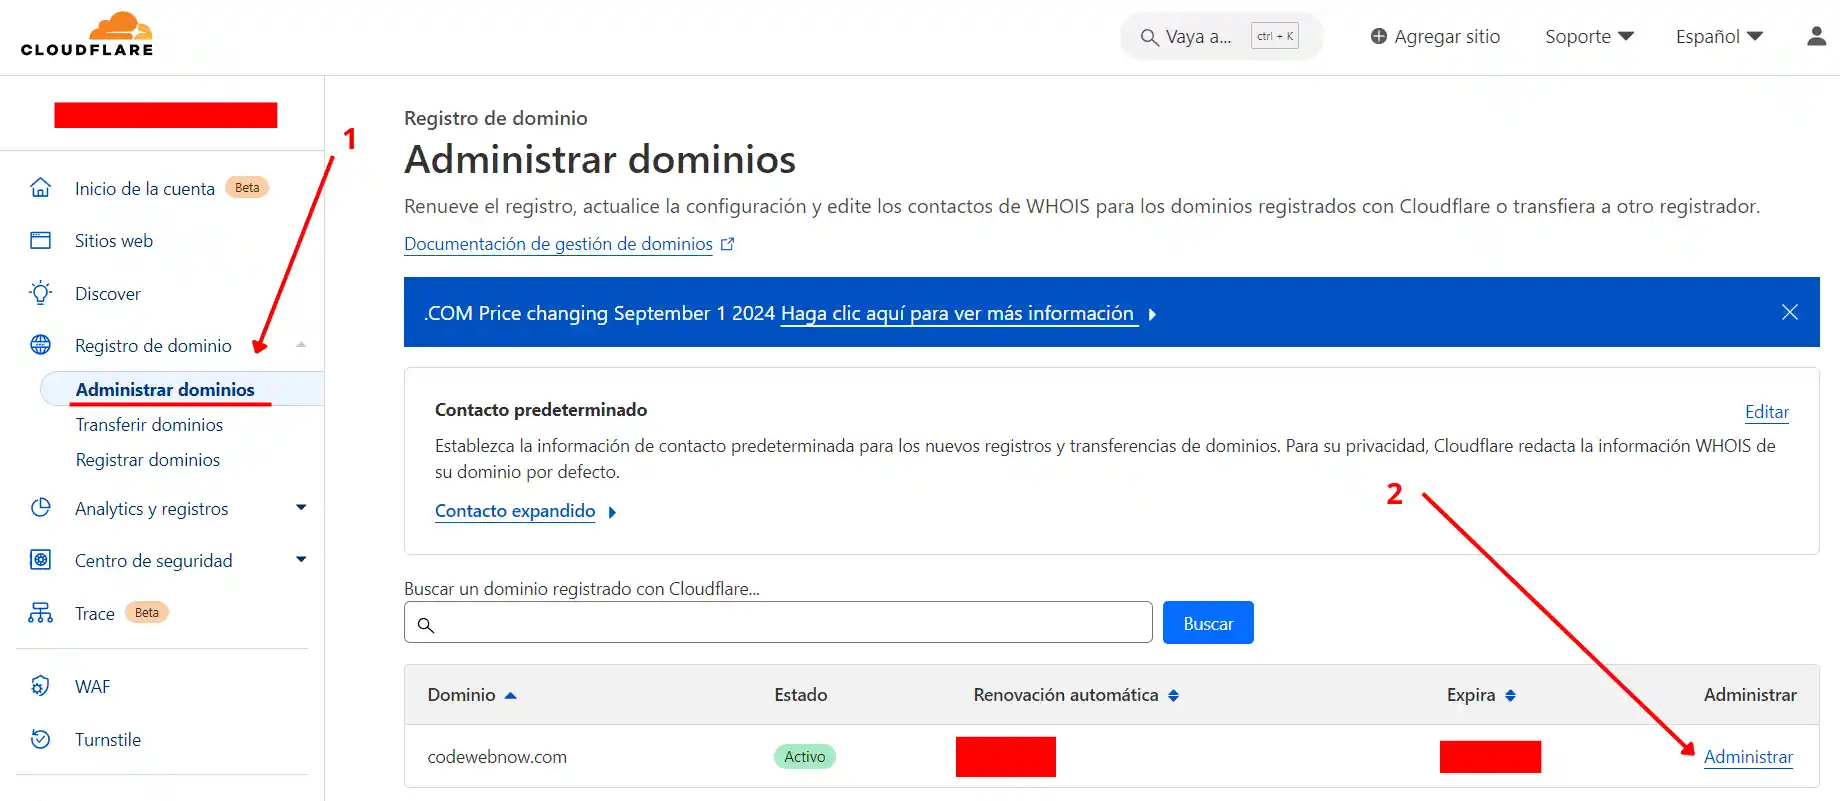Open the Español language dropdown

[x=1719, y=36]
